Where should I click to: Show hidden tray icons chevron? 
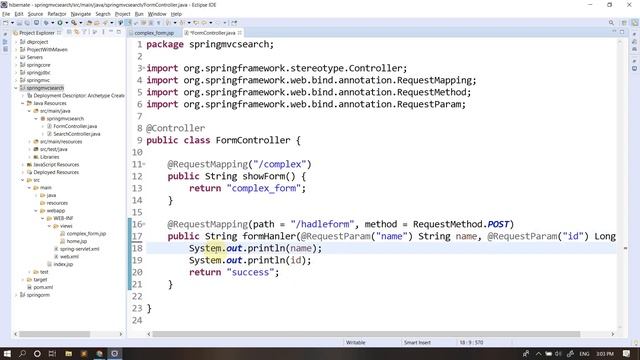(x=538, y=353)
